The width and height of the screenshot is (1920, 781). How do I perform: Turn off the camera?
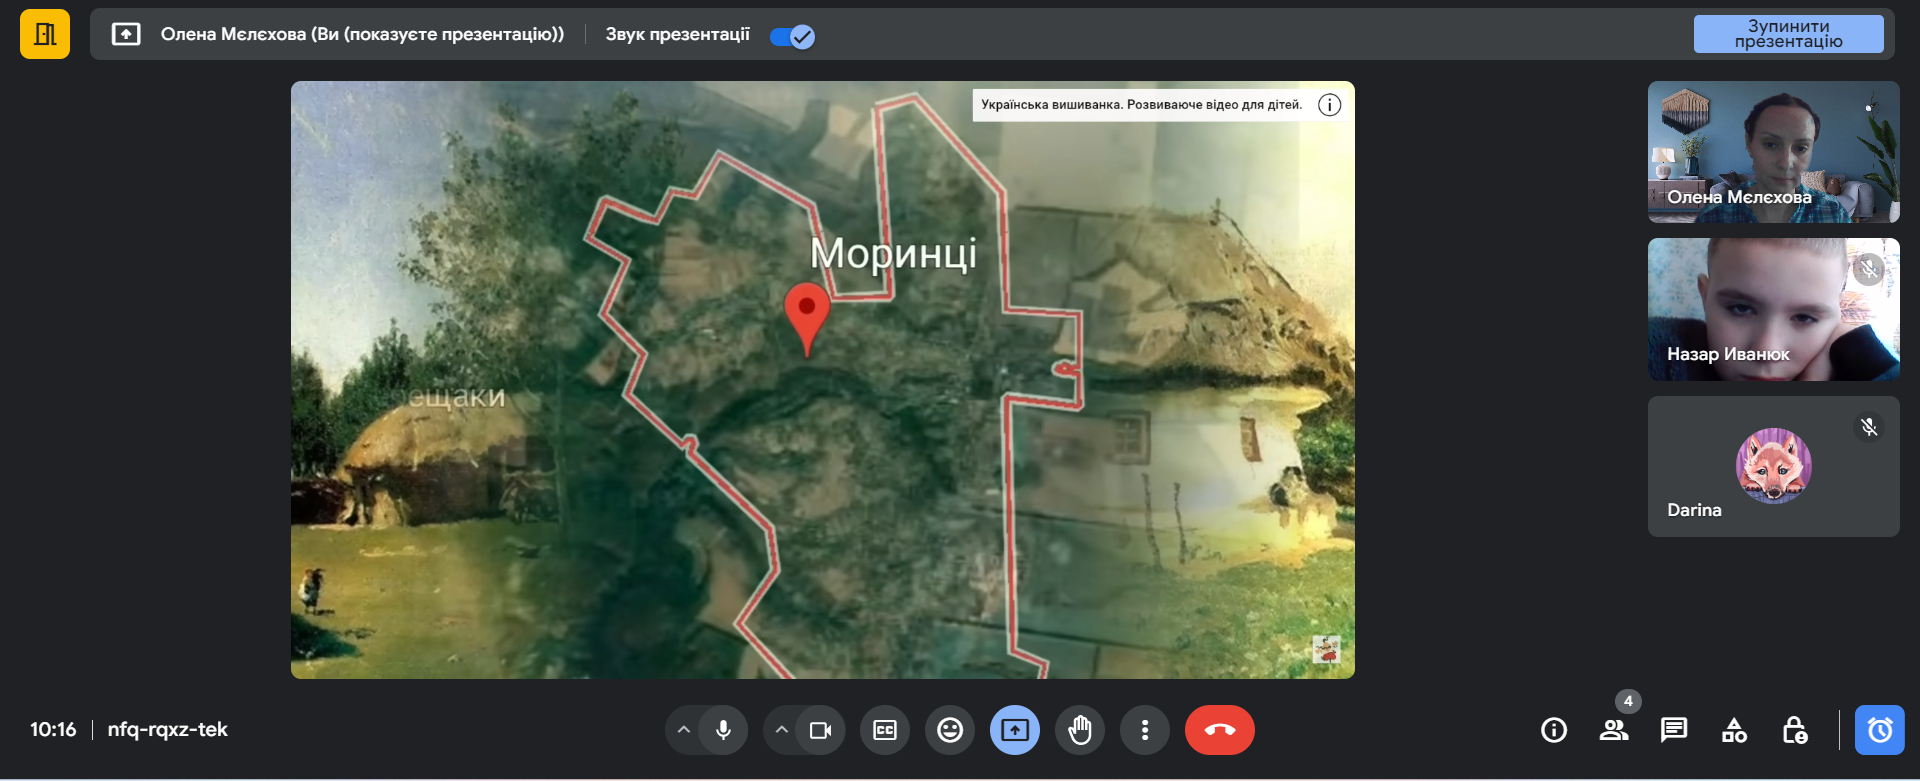coord(820,730)
